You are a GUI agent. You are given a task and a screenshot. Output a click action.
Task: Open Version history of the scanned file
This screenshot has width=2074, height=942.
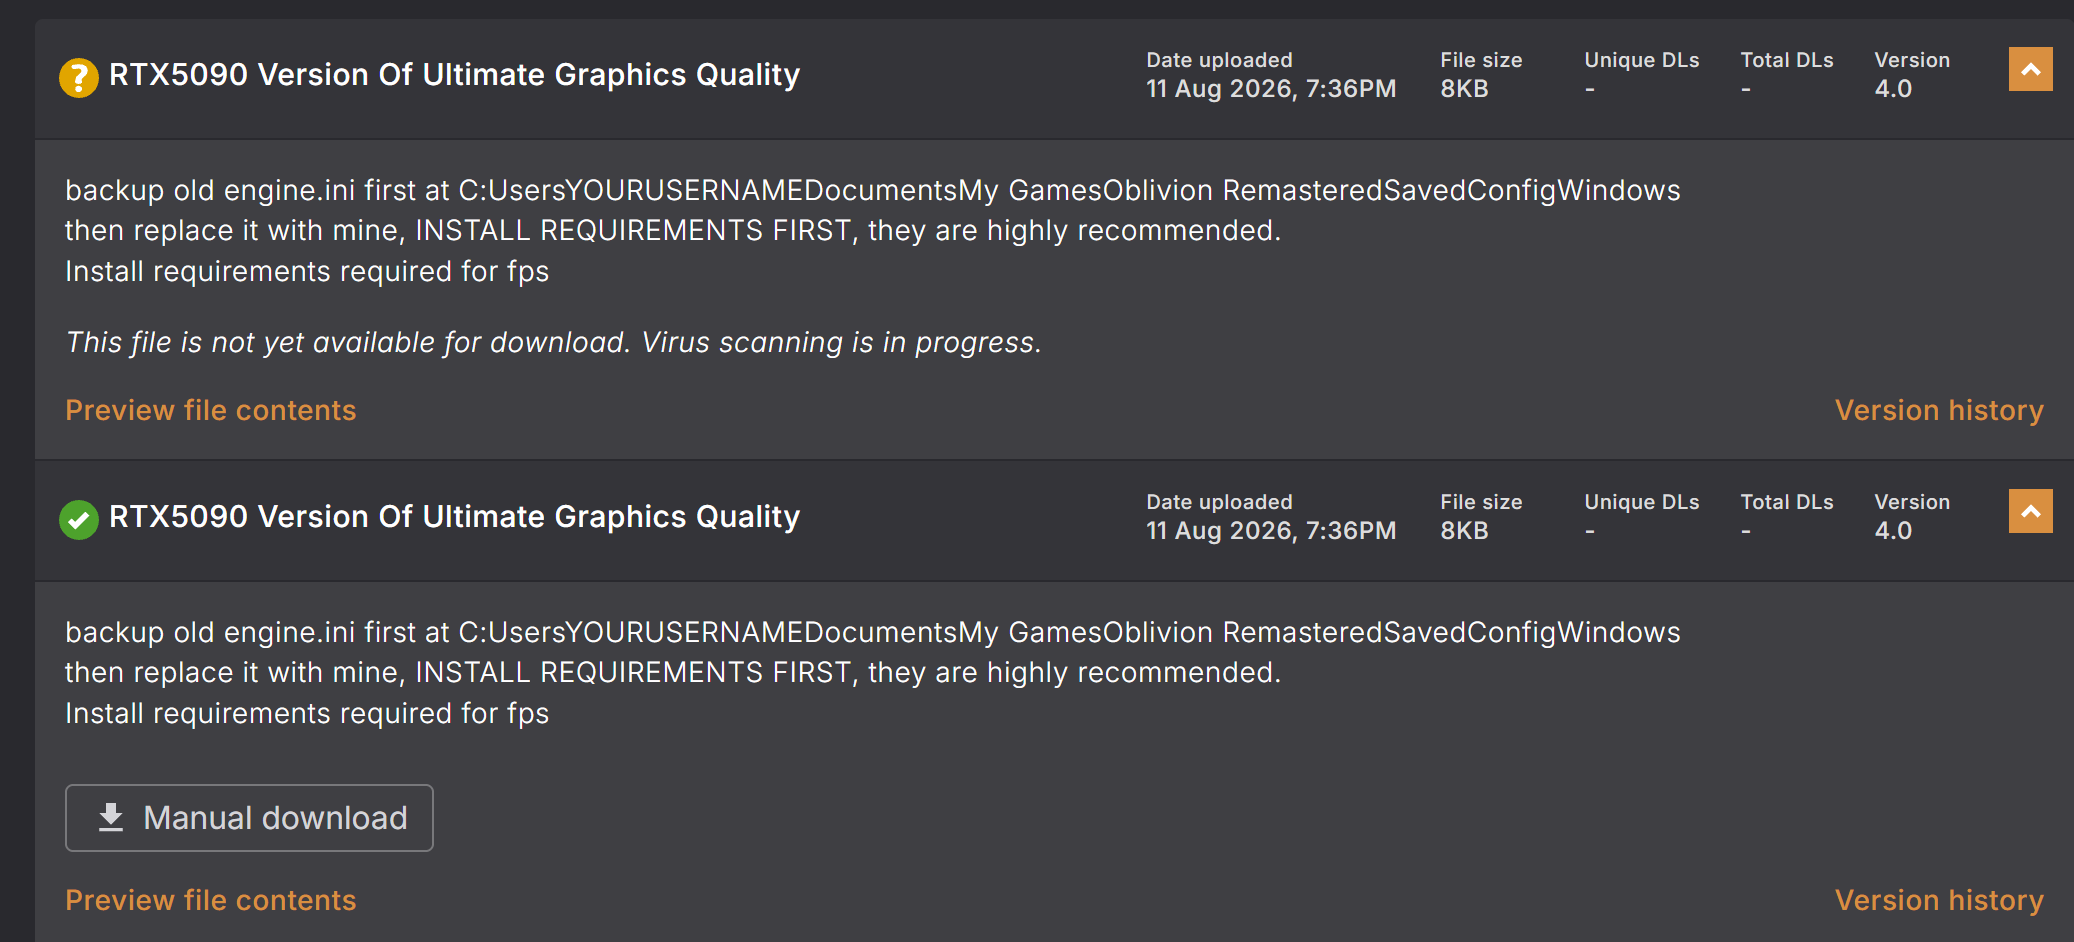(1939, 900)
